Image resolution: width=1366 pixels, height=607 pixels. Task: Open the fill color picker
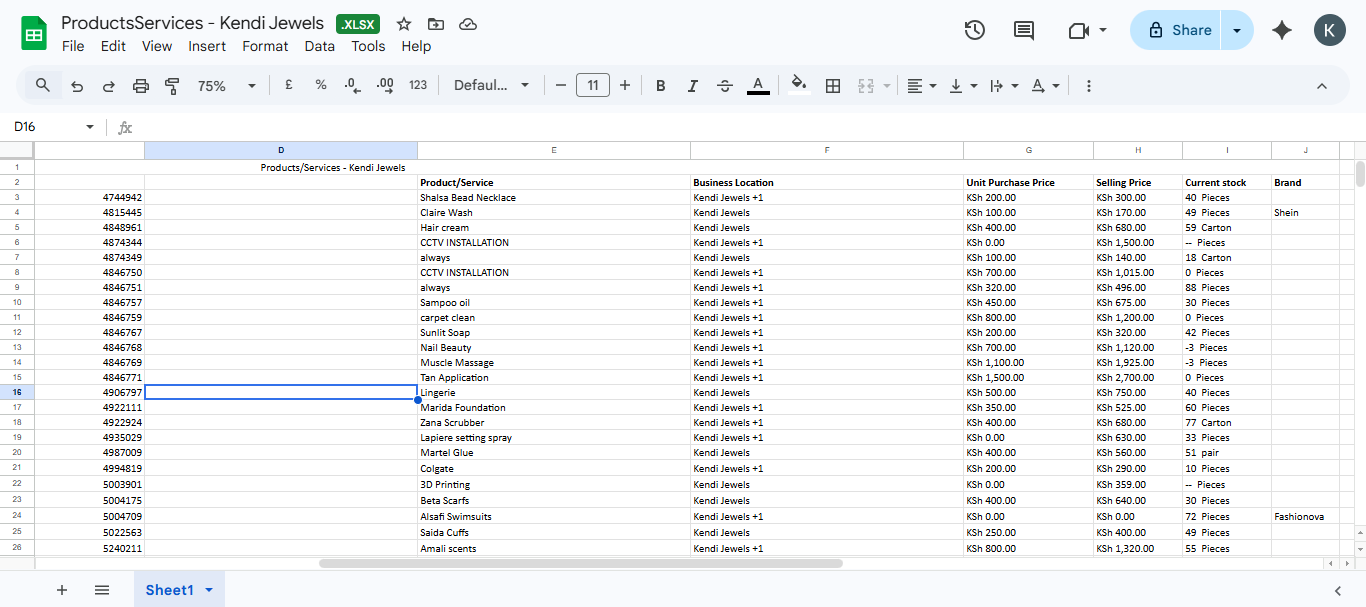(x=798, y=86)
